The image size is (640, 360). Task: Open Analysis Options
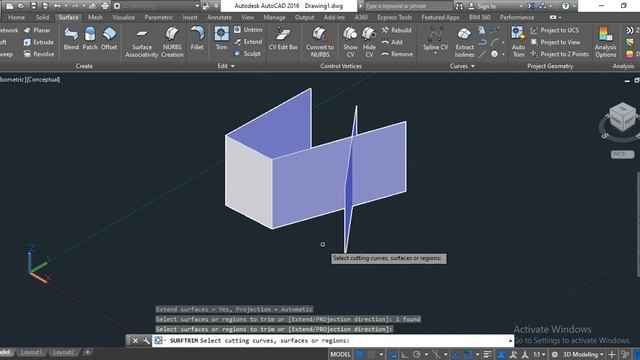click(x=606, y=42)
